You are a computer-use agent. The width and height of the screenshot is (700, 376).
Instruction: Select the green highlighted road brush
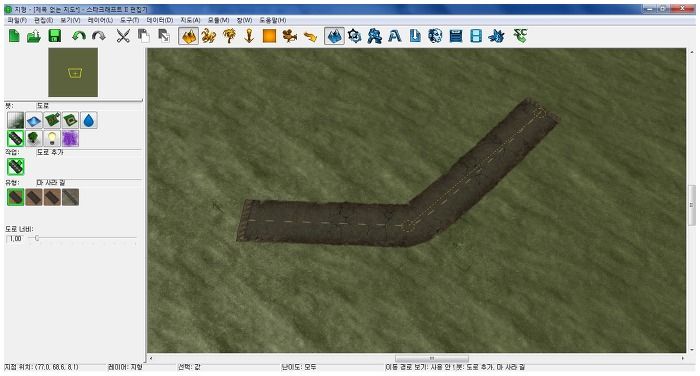click(16, 138)
